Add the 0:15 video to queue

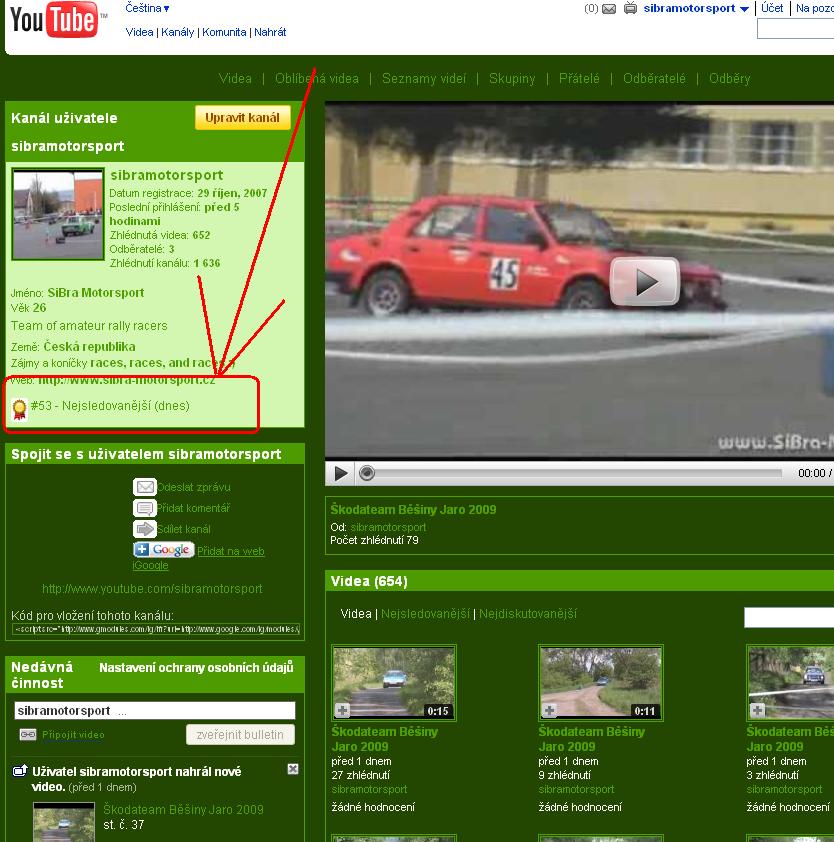coord(342,710)
